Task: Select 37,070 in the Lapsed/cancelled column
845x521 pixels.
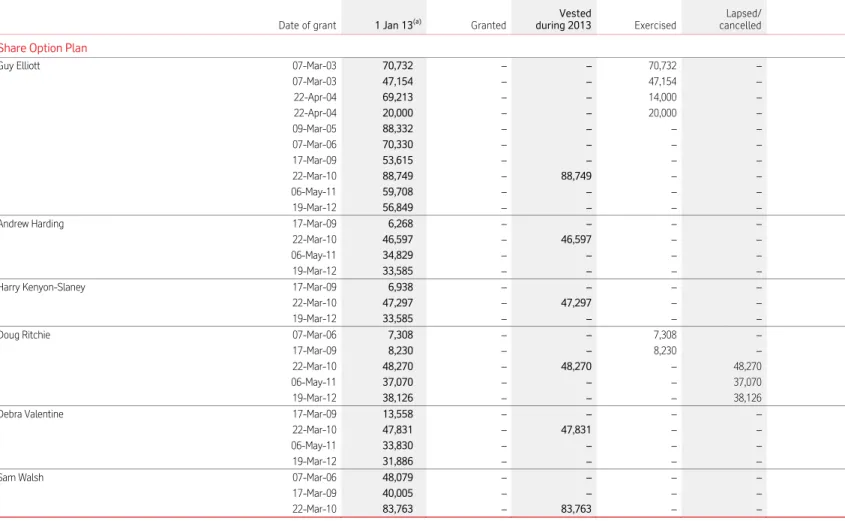Action: pyautogui.click(x=747, y=382)
